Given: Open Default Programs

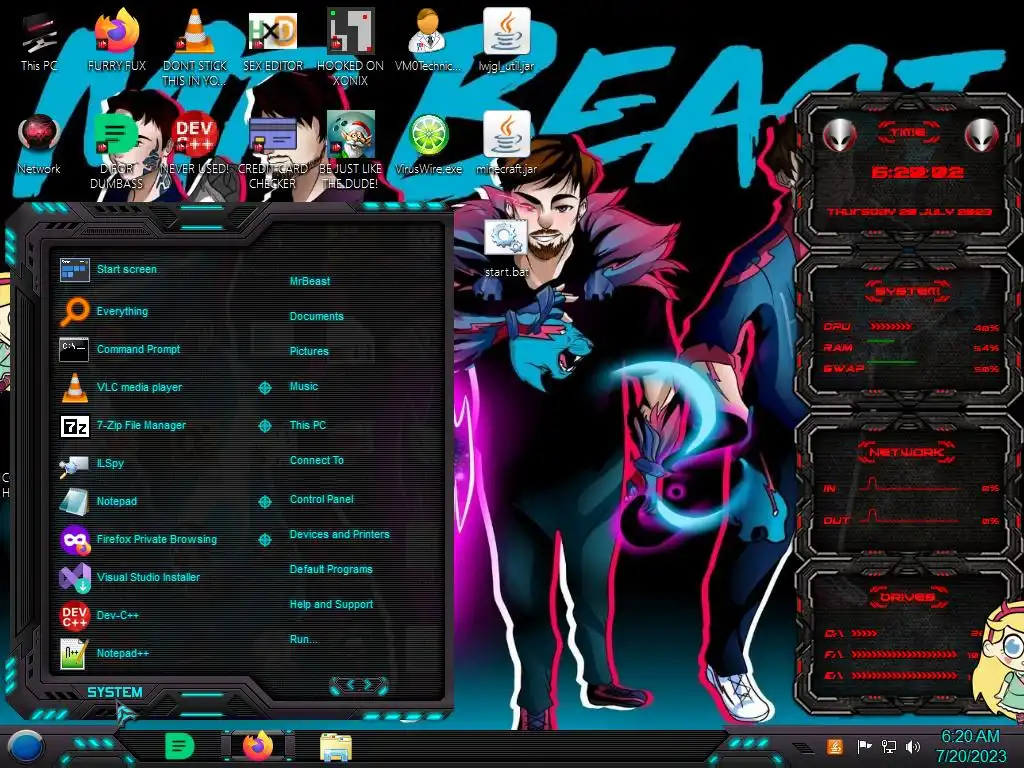Looking at the screenshot, I should (x=330, y=569).
